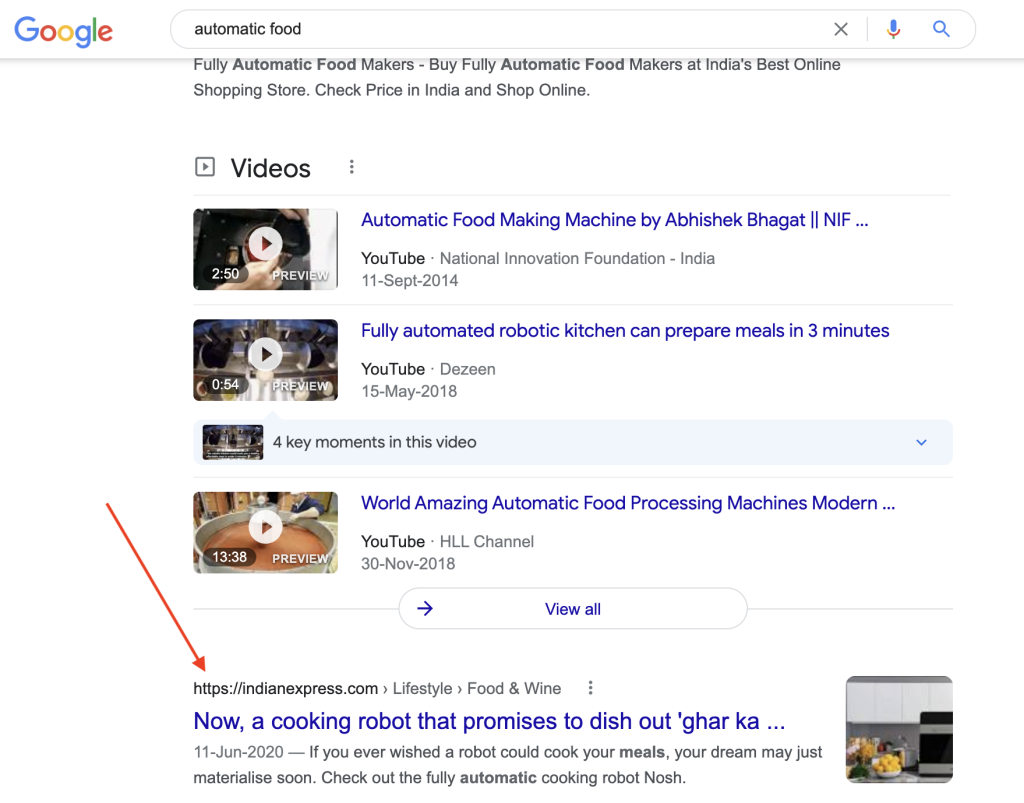Click the '30-Nov-2018' video date

[x=408, y=564]
